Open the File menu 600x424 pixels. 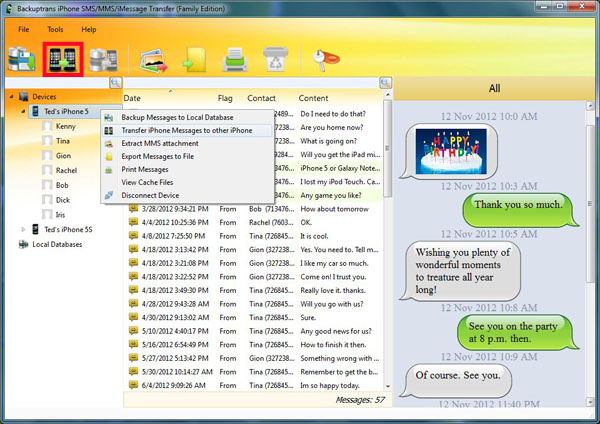click(x=23, y=29)
